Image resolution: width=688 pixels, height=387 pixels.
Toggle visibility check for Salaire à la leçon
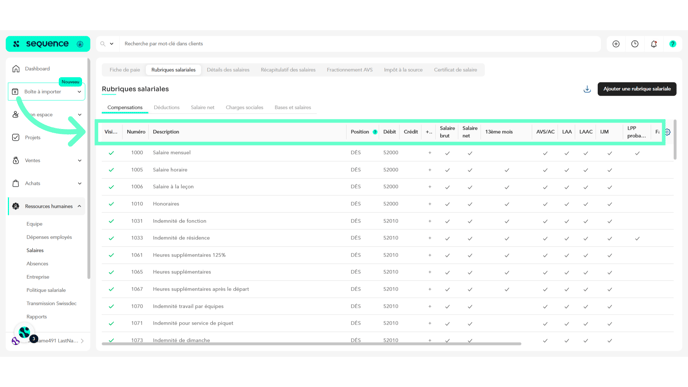click(111, 187)
